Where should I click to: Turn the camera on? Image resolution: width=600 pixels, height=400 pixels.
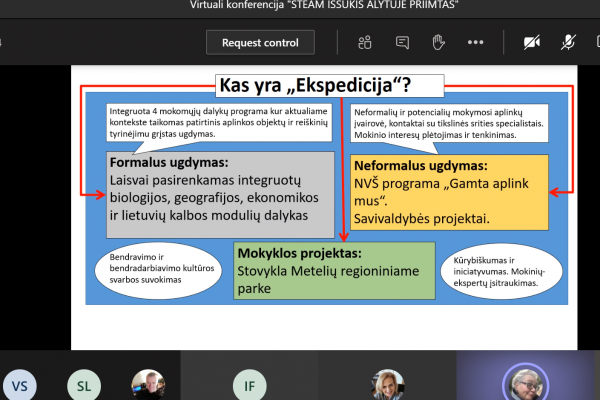click(x=532, y=42)
